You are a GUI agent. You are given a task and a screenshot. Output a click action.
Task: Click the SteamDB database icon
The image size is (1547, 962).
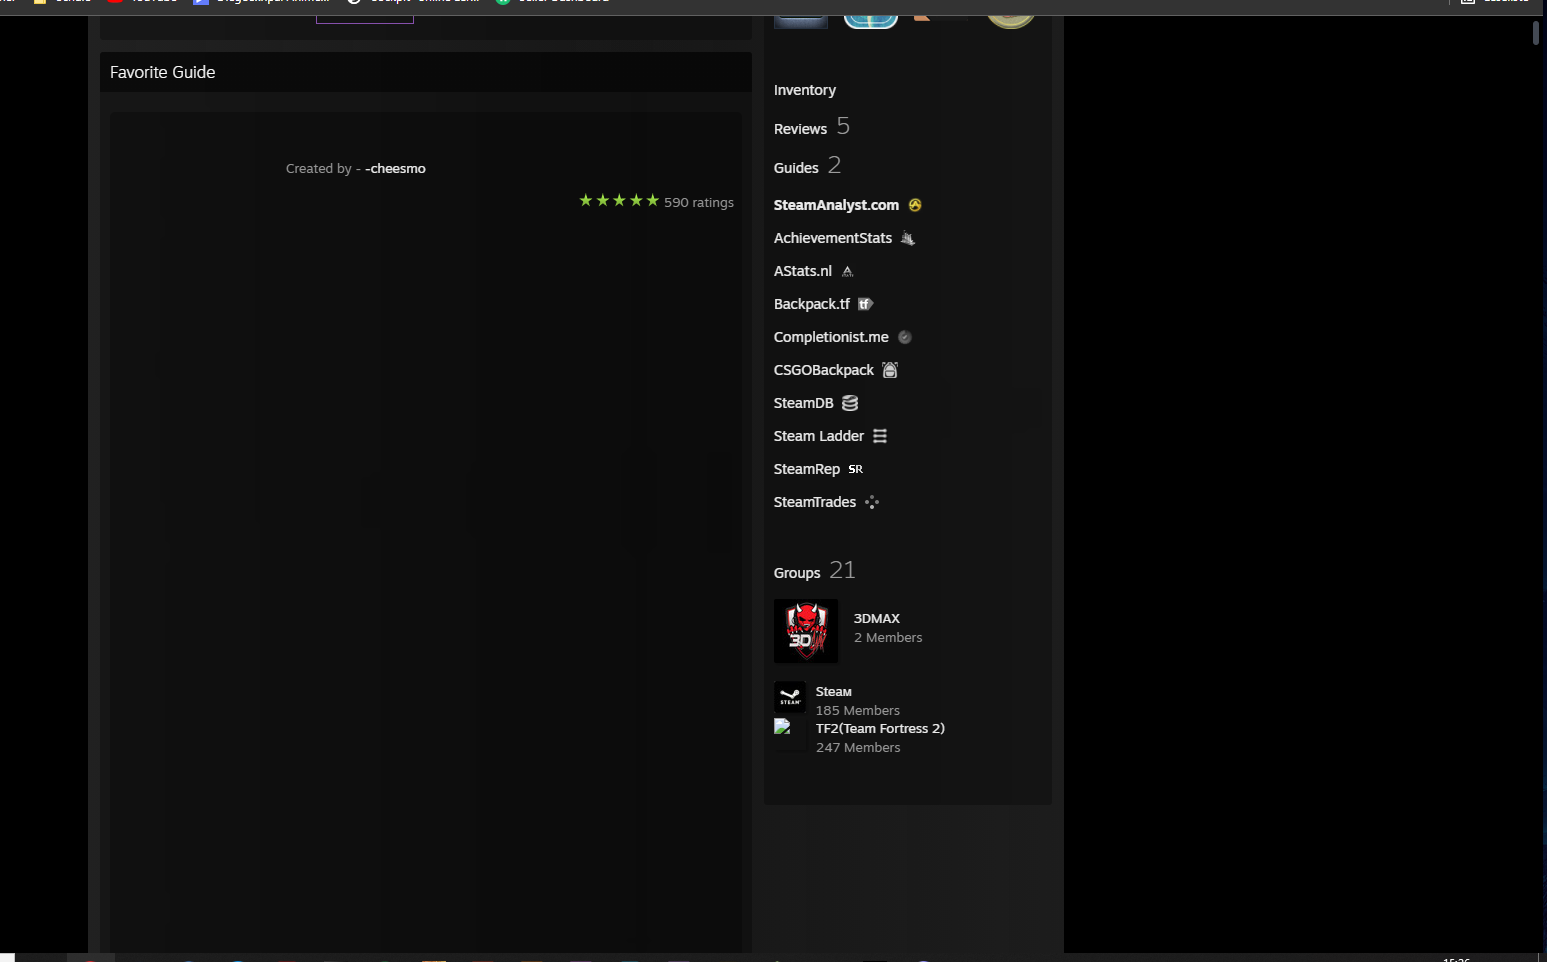click(x=850, y=403)
